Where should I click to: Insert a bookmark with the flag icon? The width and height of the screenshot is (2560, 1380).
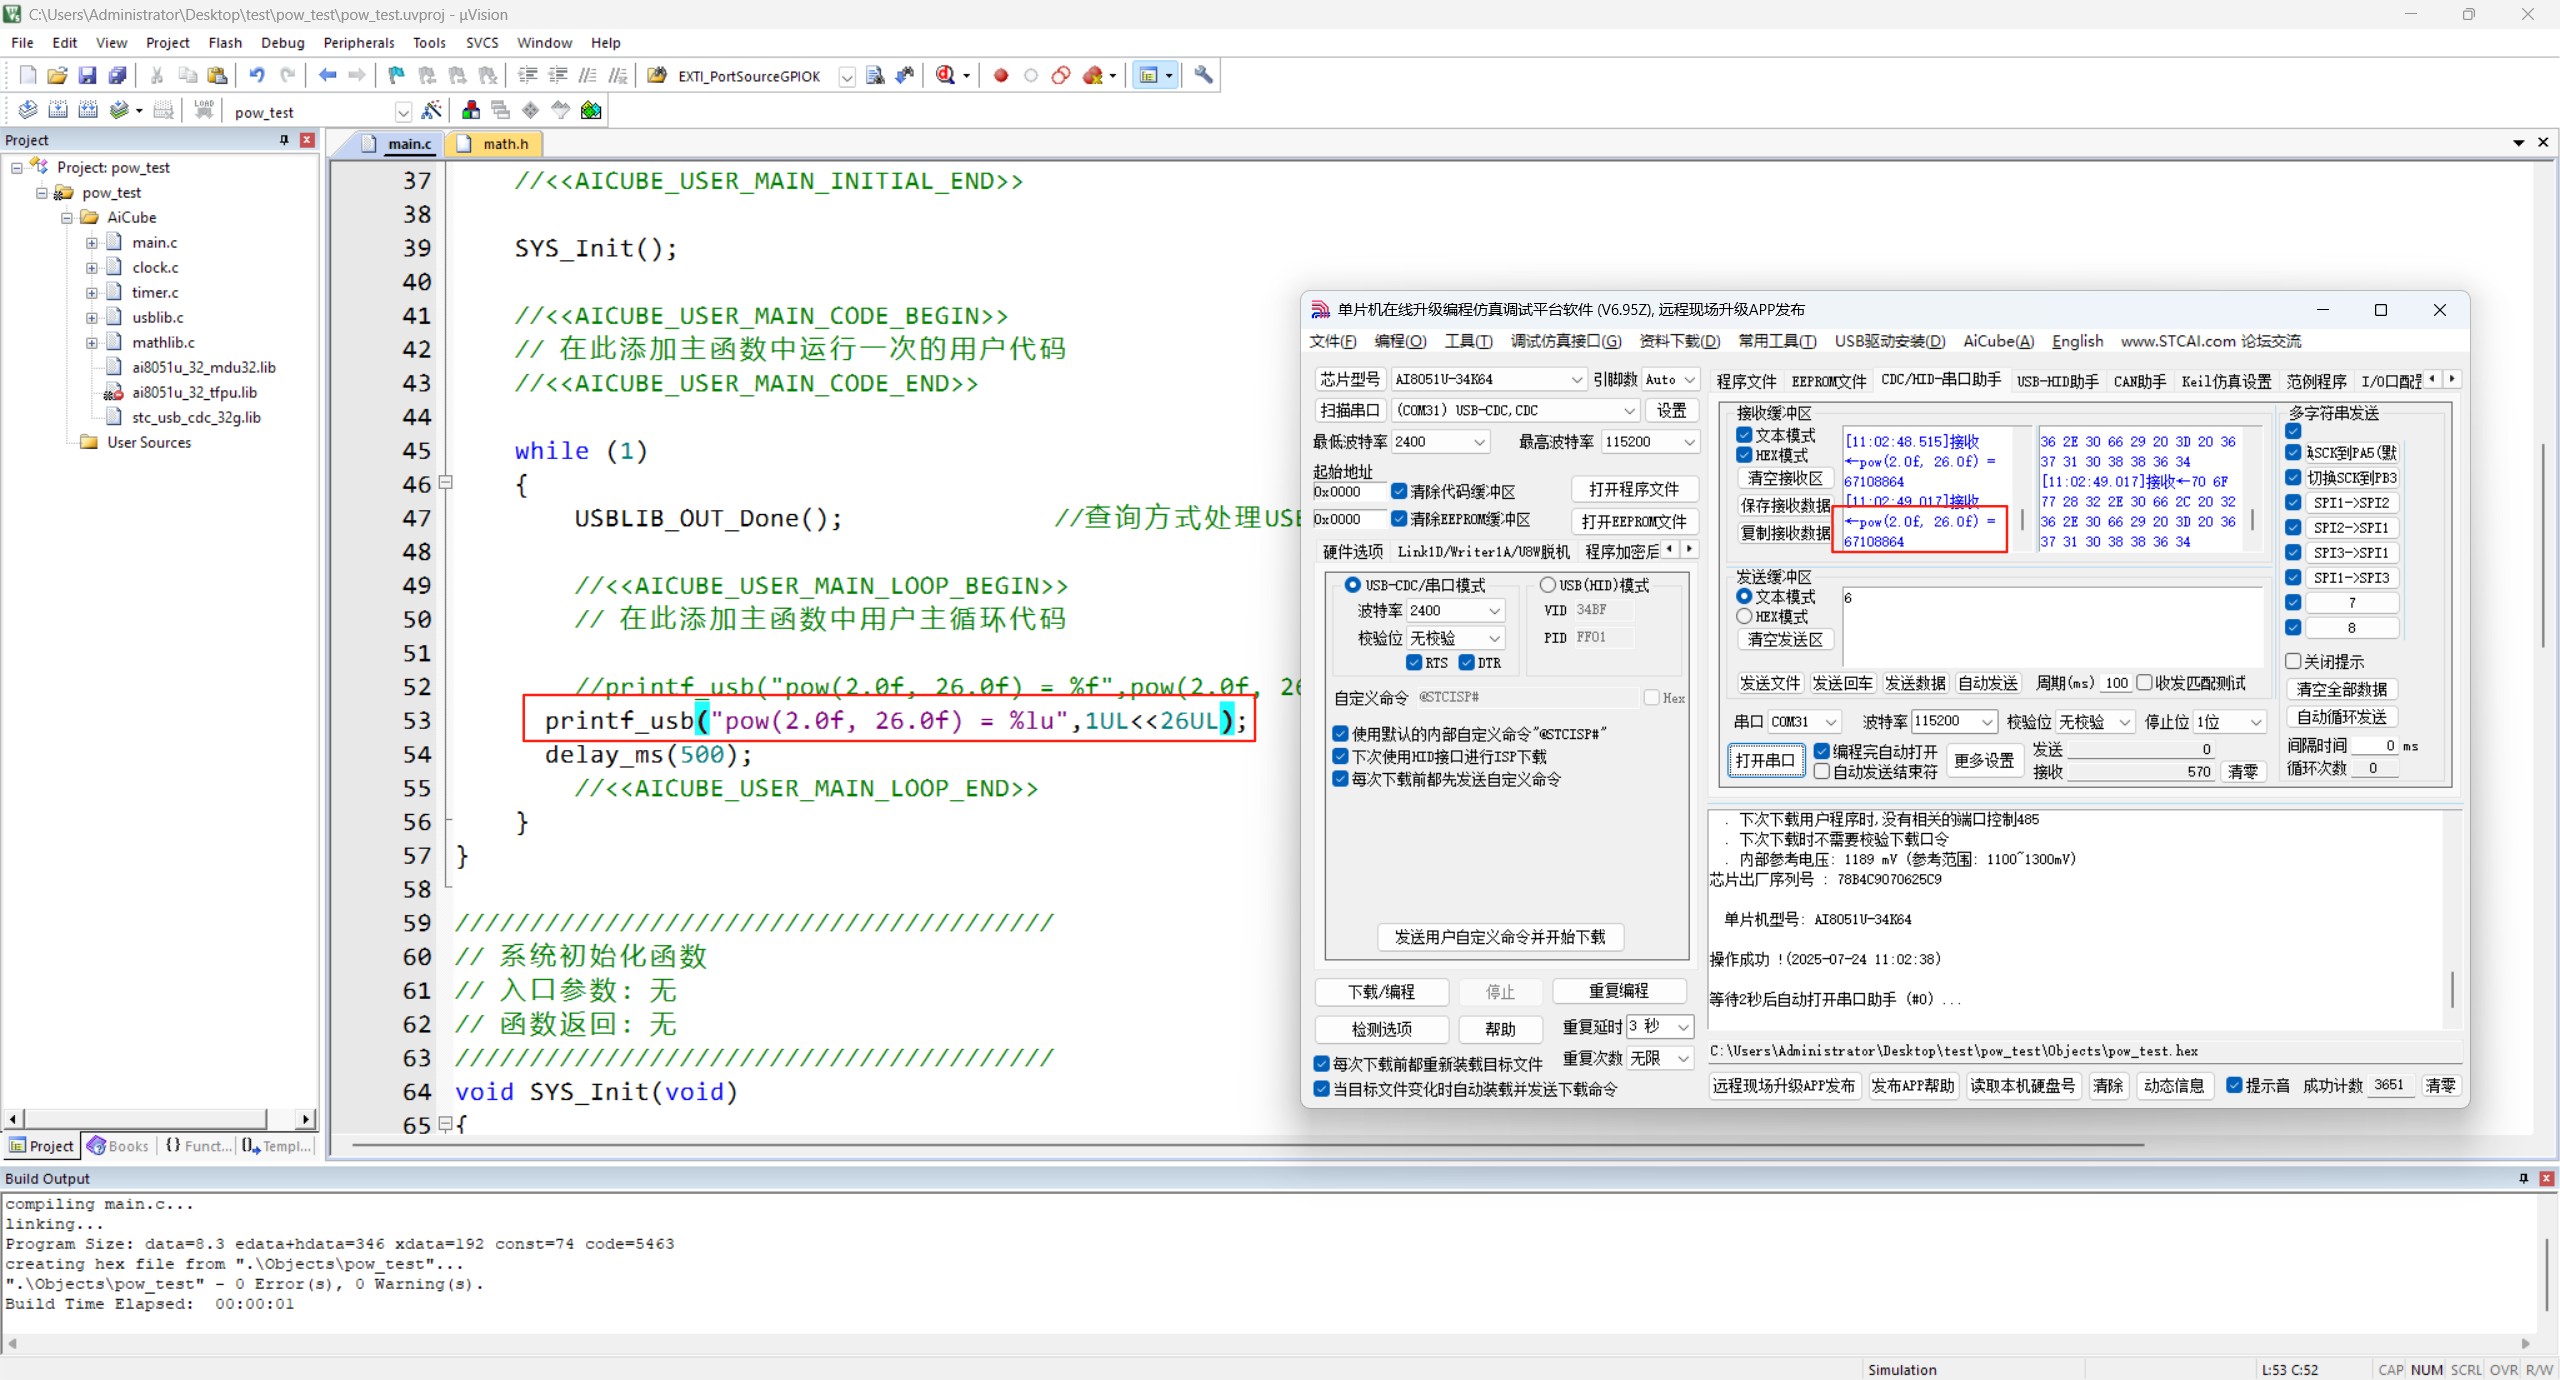[397, 75]
